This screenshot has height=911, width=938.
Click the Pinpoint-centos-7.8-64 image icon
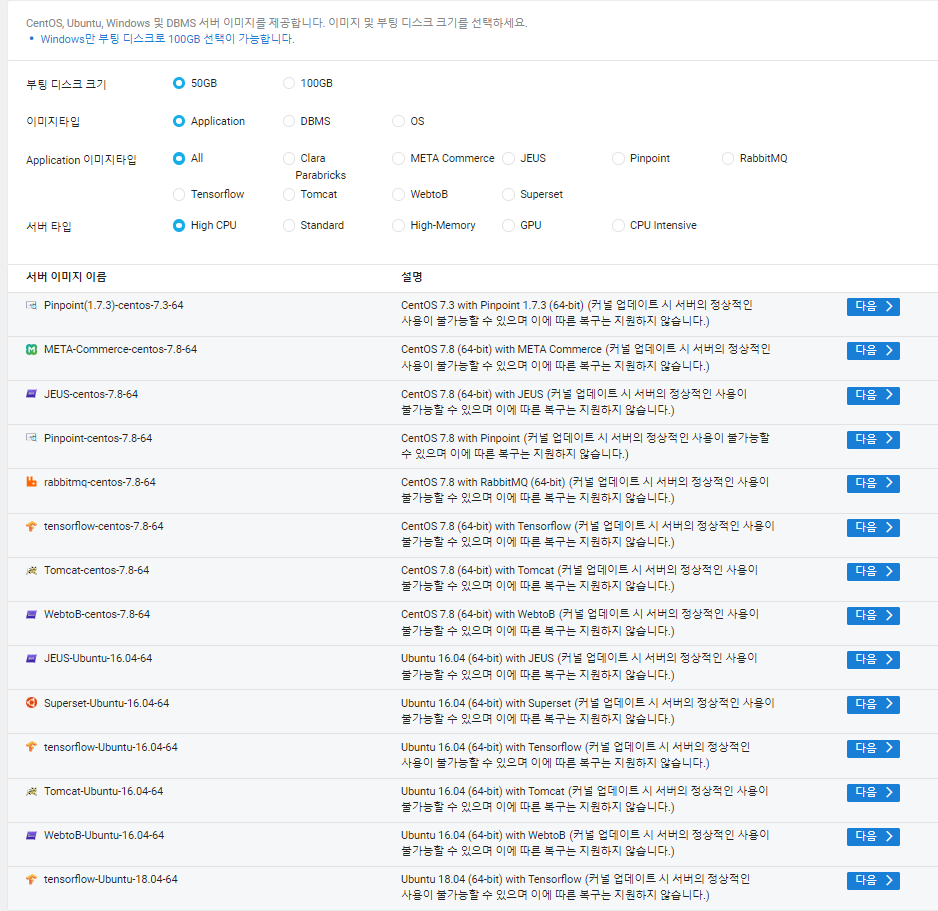tap(32, 438)
